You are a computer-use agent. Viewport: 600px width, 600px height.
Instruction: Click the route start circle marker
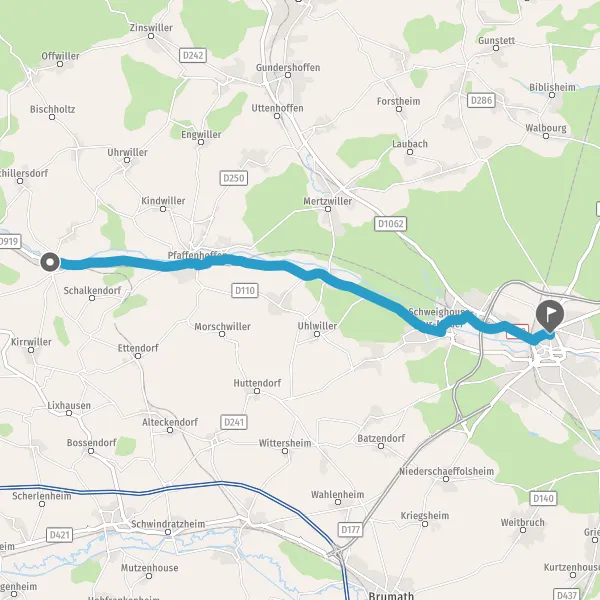[x=50, y=262]
